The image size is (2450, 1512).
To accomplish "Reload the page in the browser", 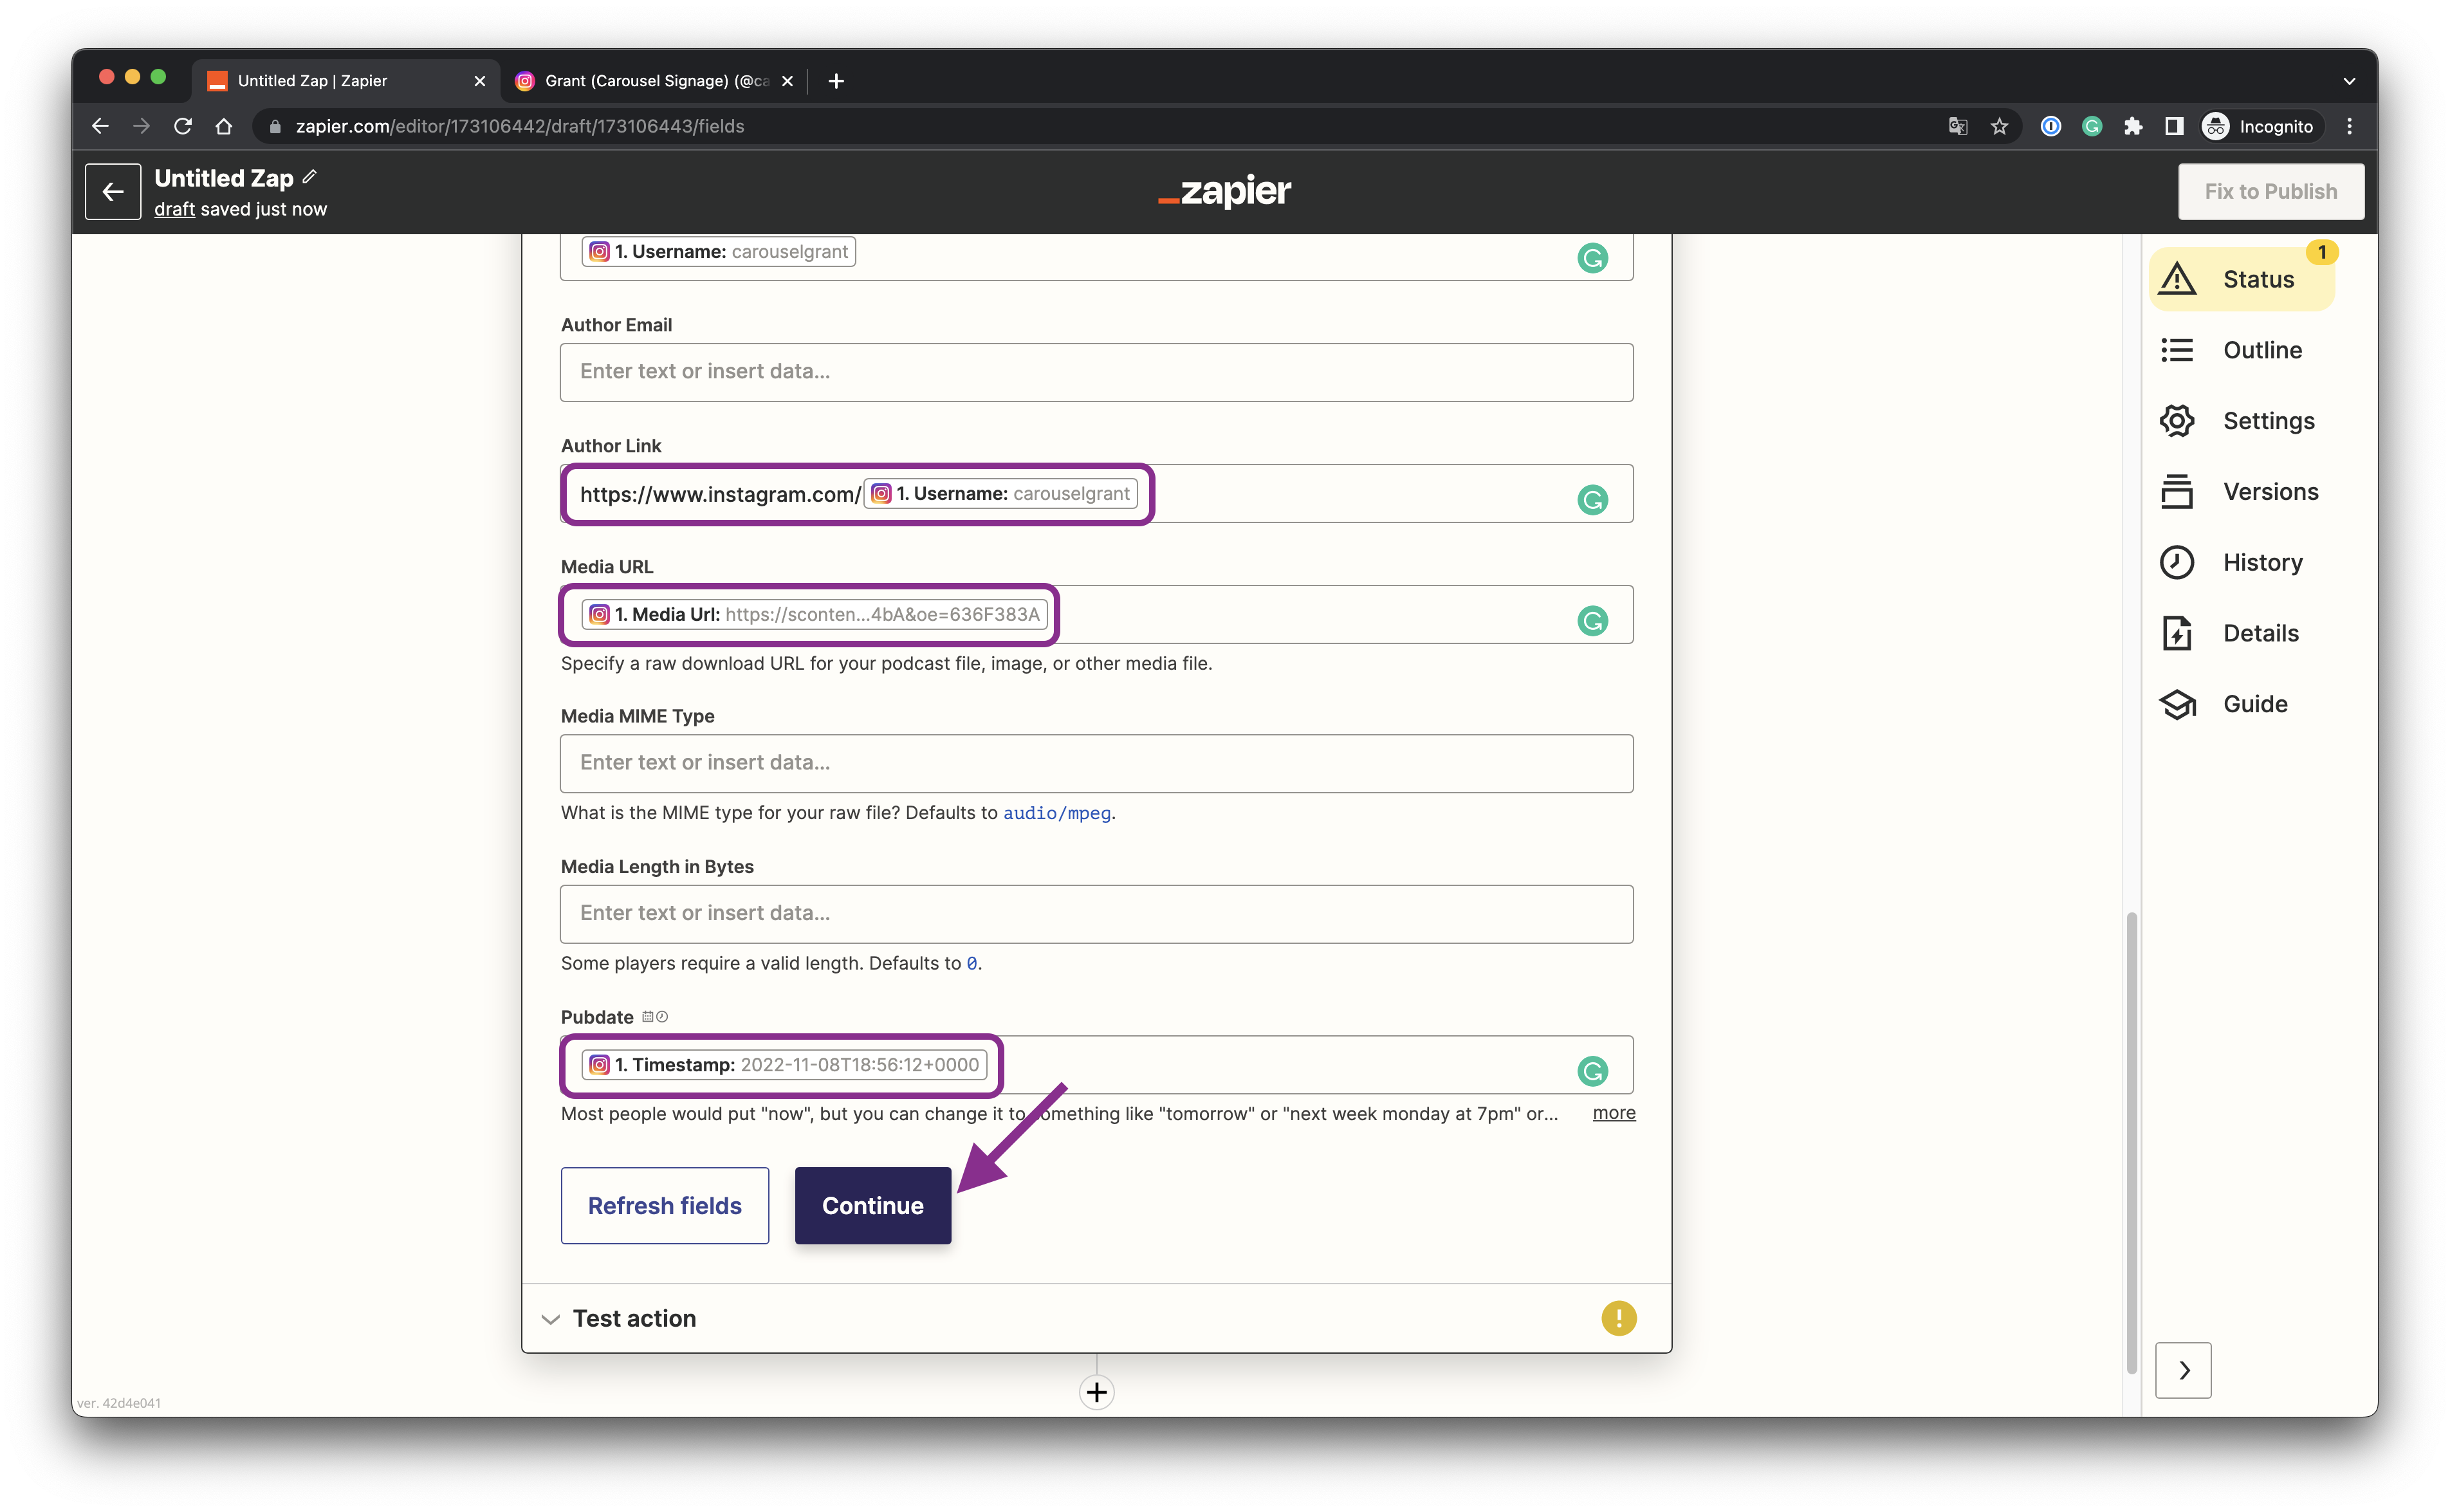I will (182, 126).
